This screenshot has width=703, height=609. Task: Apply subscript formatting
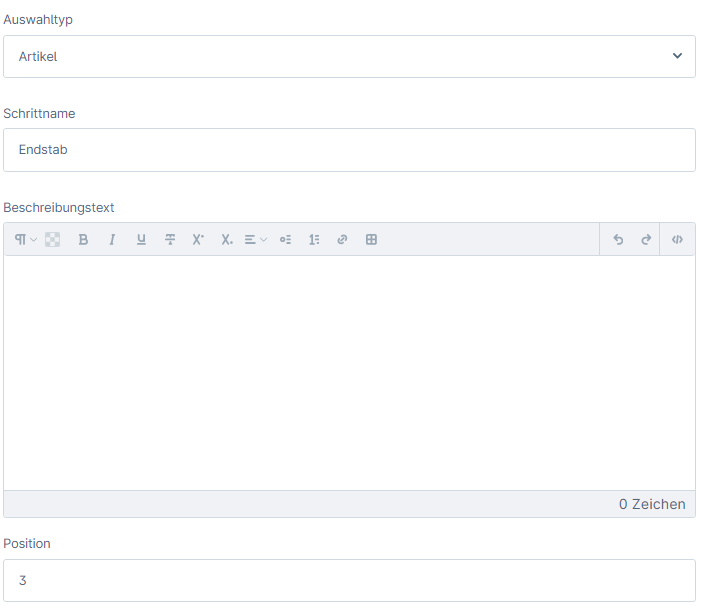point(227,239)
